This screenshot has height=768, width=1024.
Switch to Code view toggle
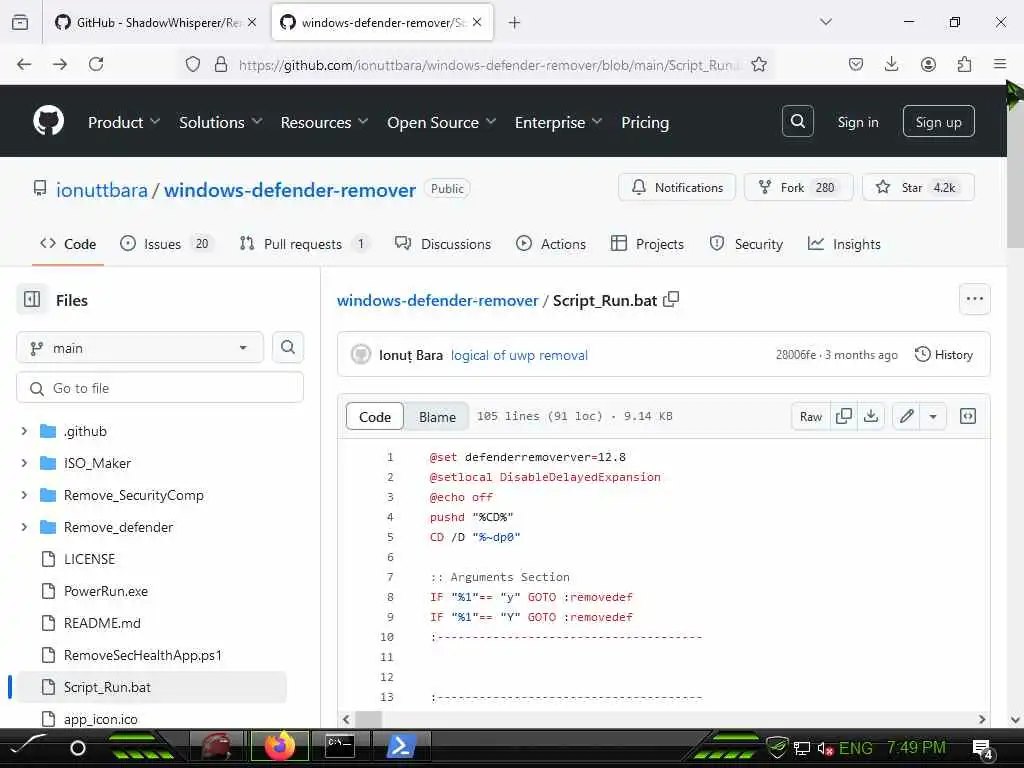pos(375,417)
